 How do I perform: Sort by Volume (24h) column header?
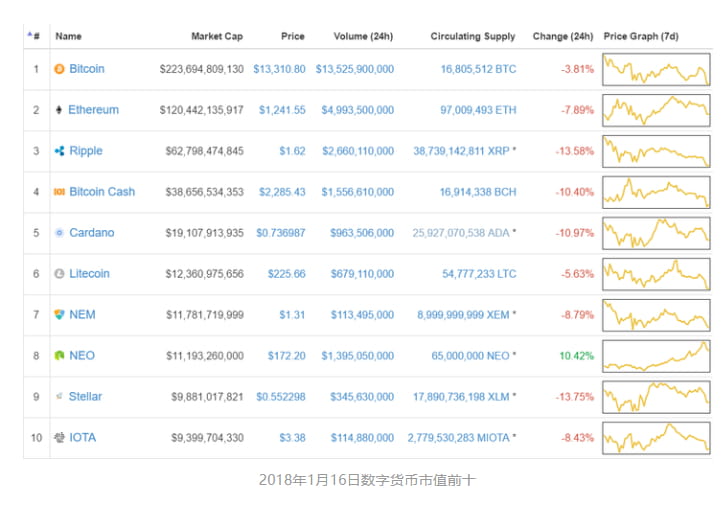pyautogui.click(x=363, y=36)
